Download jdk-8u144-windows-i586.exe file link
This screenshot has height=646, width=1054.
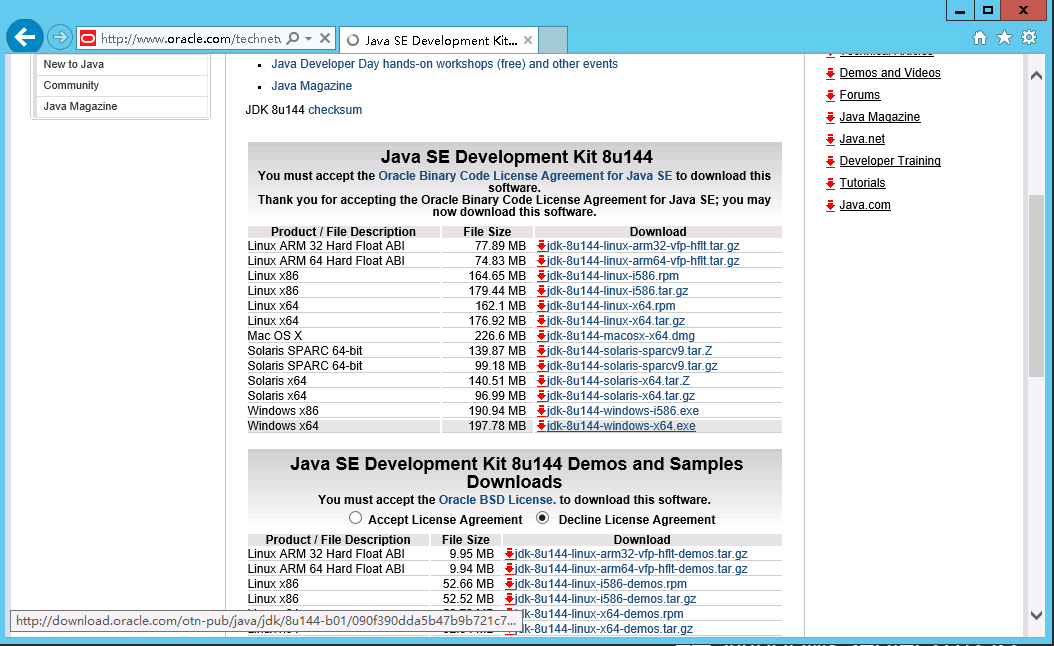coord(622,411)
